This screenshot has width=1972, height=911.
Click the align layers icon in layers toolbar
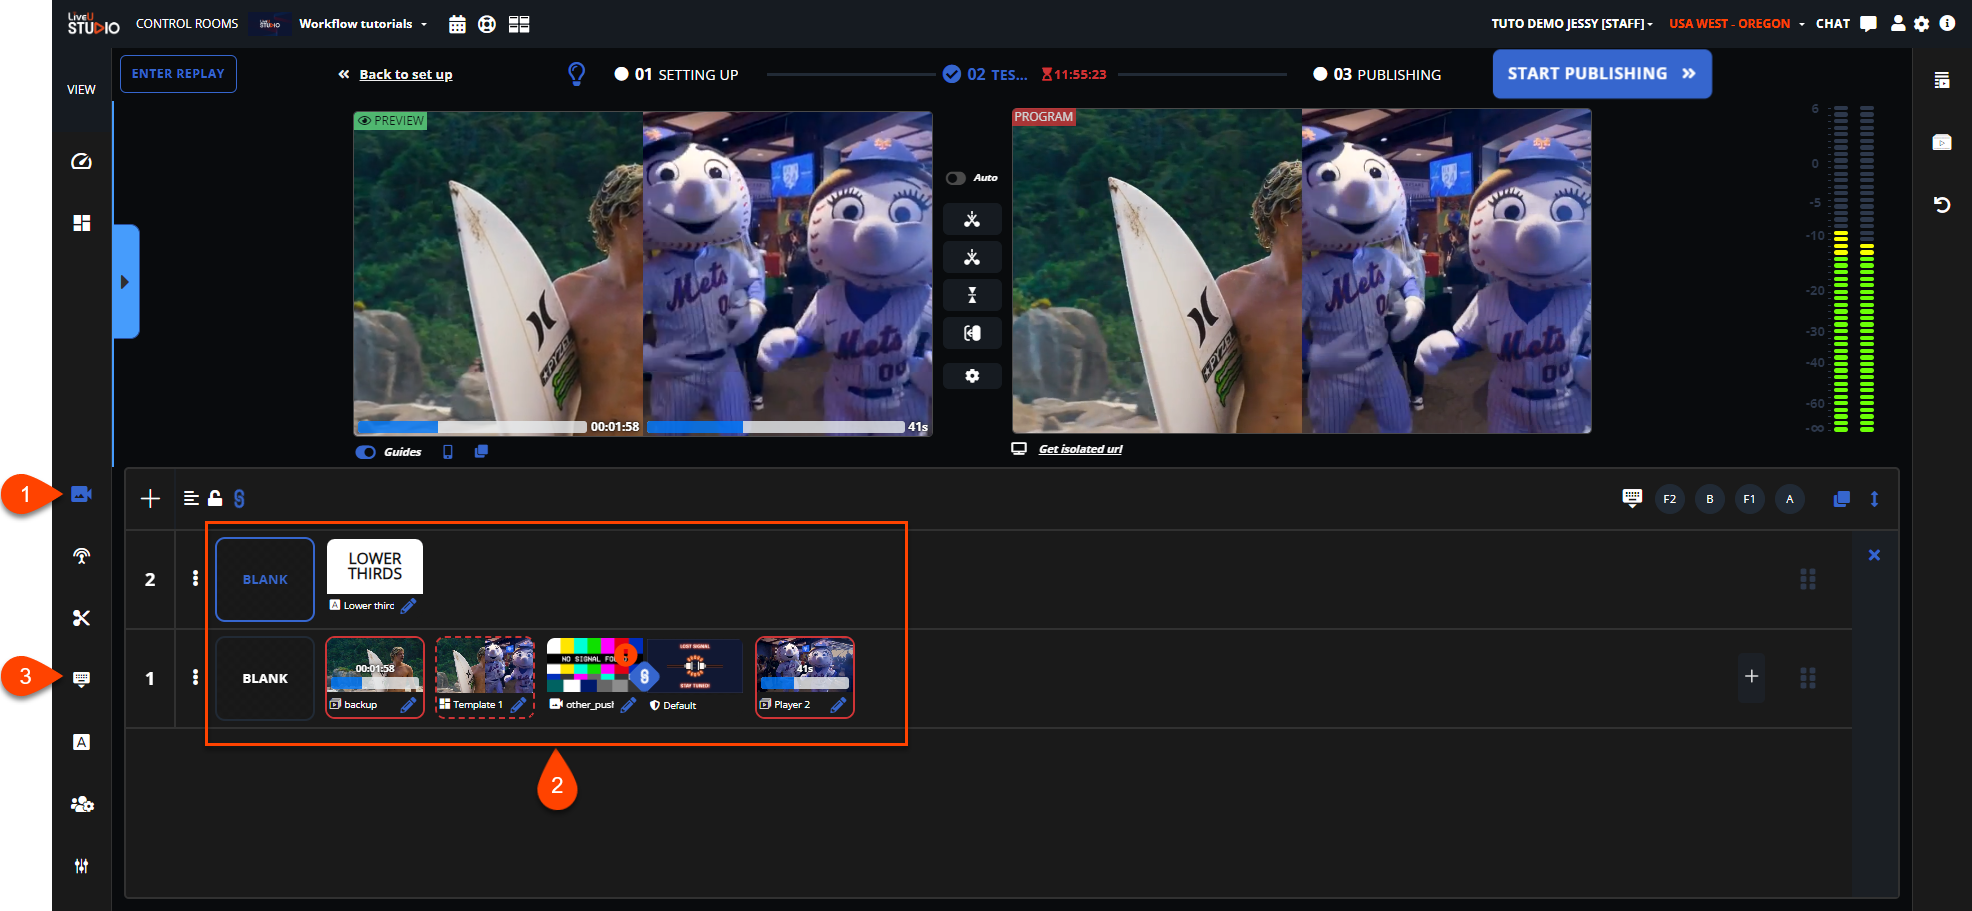(191, 498)
